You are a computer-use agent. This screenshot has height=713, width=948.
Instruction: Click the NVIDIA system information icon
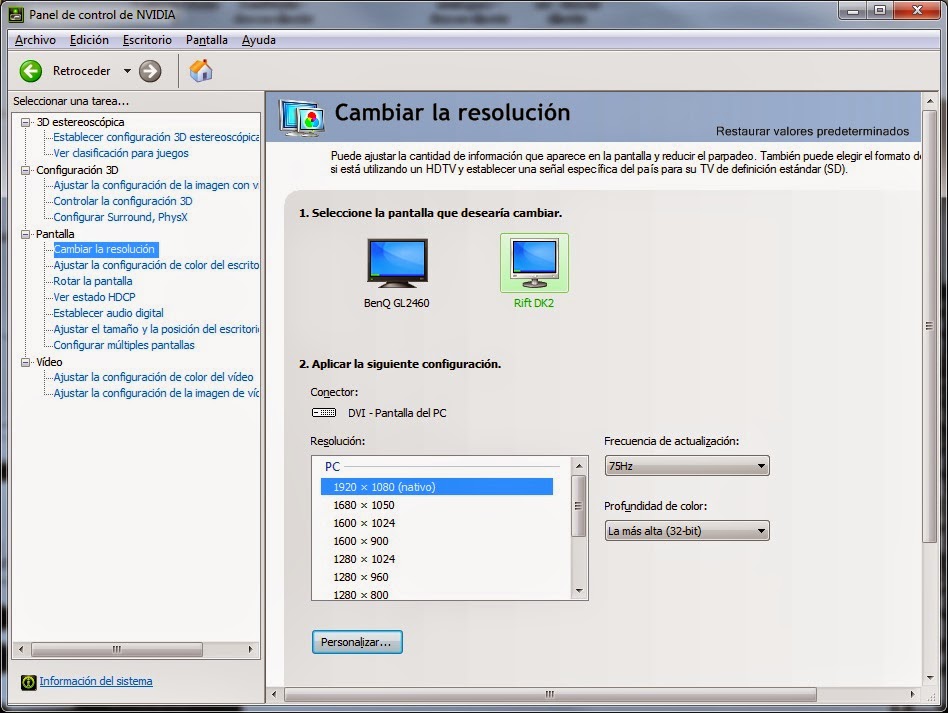pyautogui.click(x=28, y=682)
